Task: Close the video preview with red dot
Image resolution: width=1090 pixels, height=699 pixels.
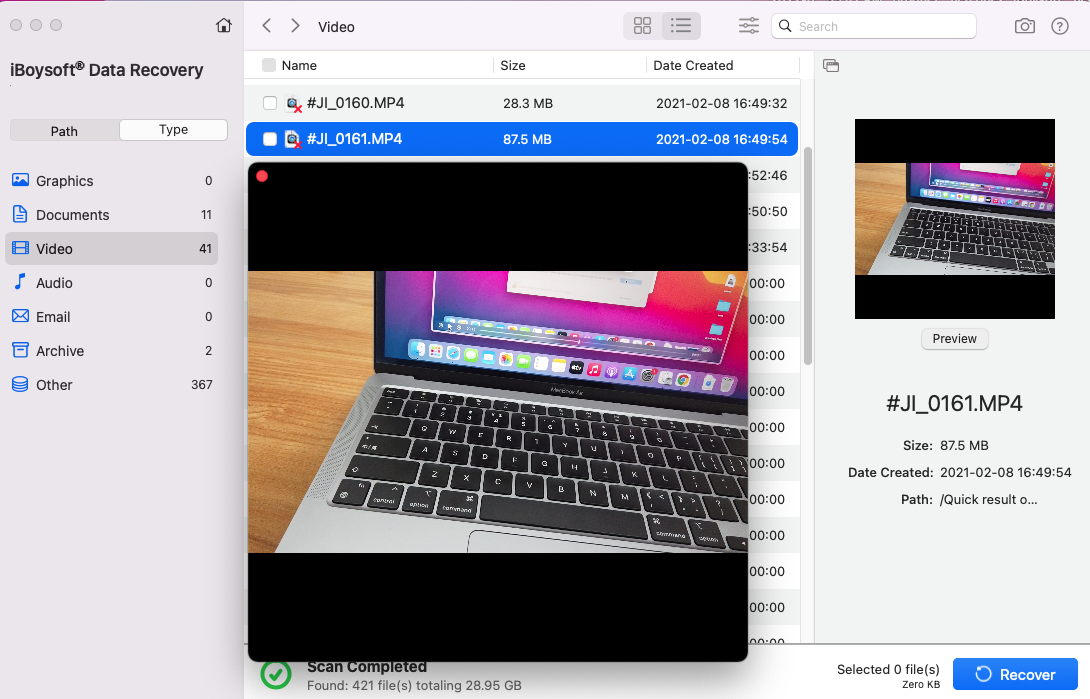Action: pos(262,176)
